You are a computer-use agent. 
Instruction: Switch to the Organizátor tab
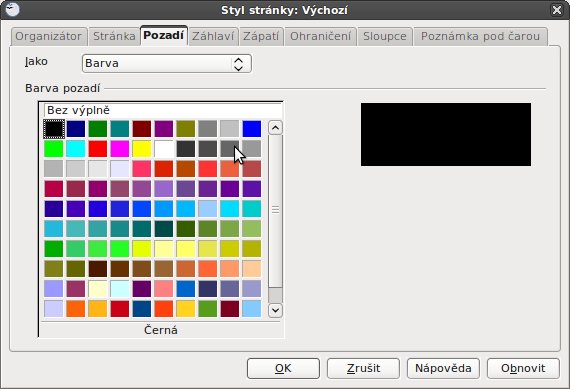pyautogui.click(x=49, y=36)
